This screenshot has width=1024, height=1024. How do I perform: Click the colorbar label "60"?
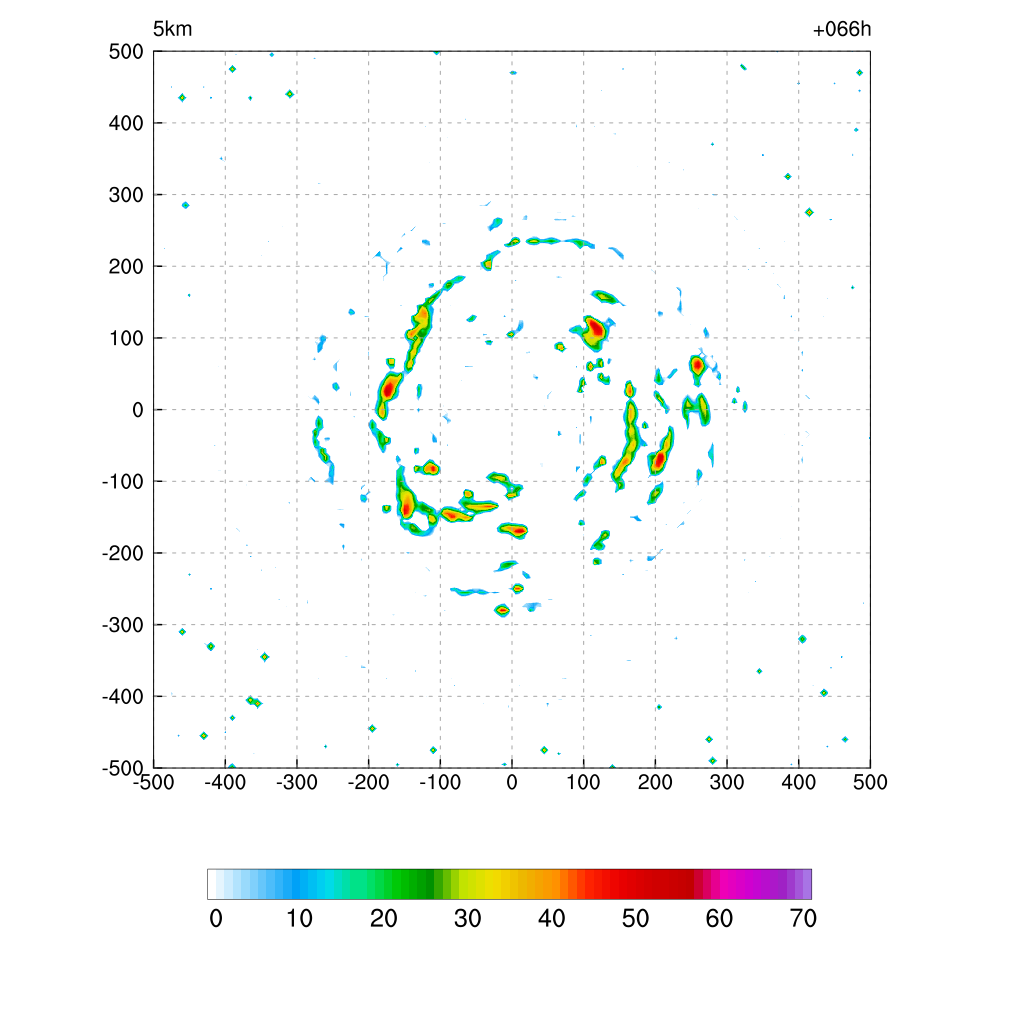click(x=719, y=919)
